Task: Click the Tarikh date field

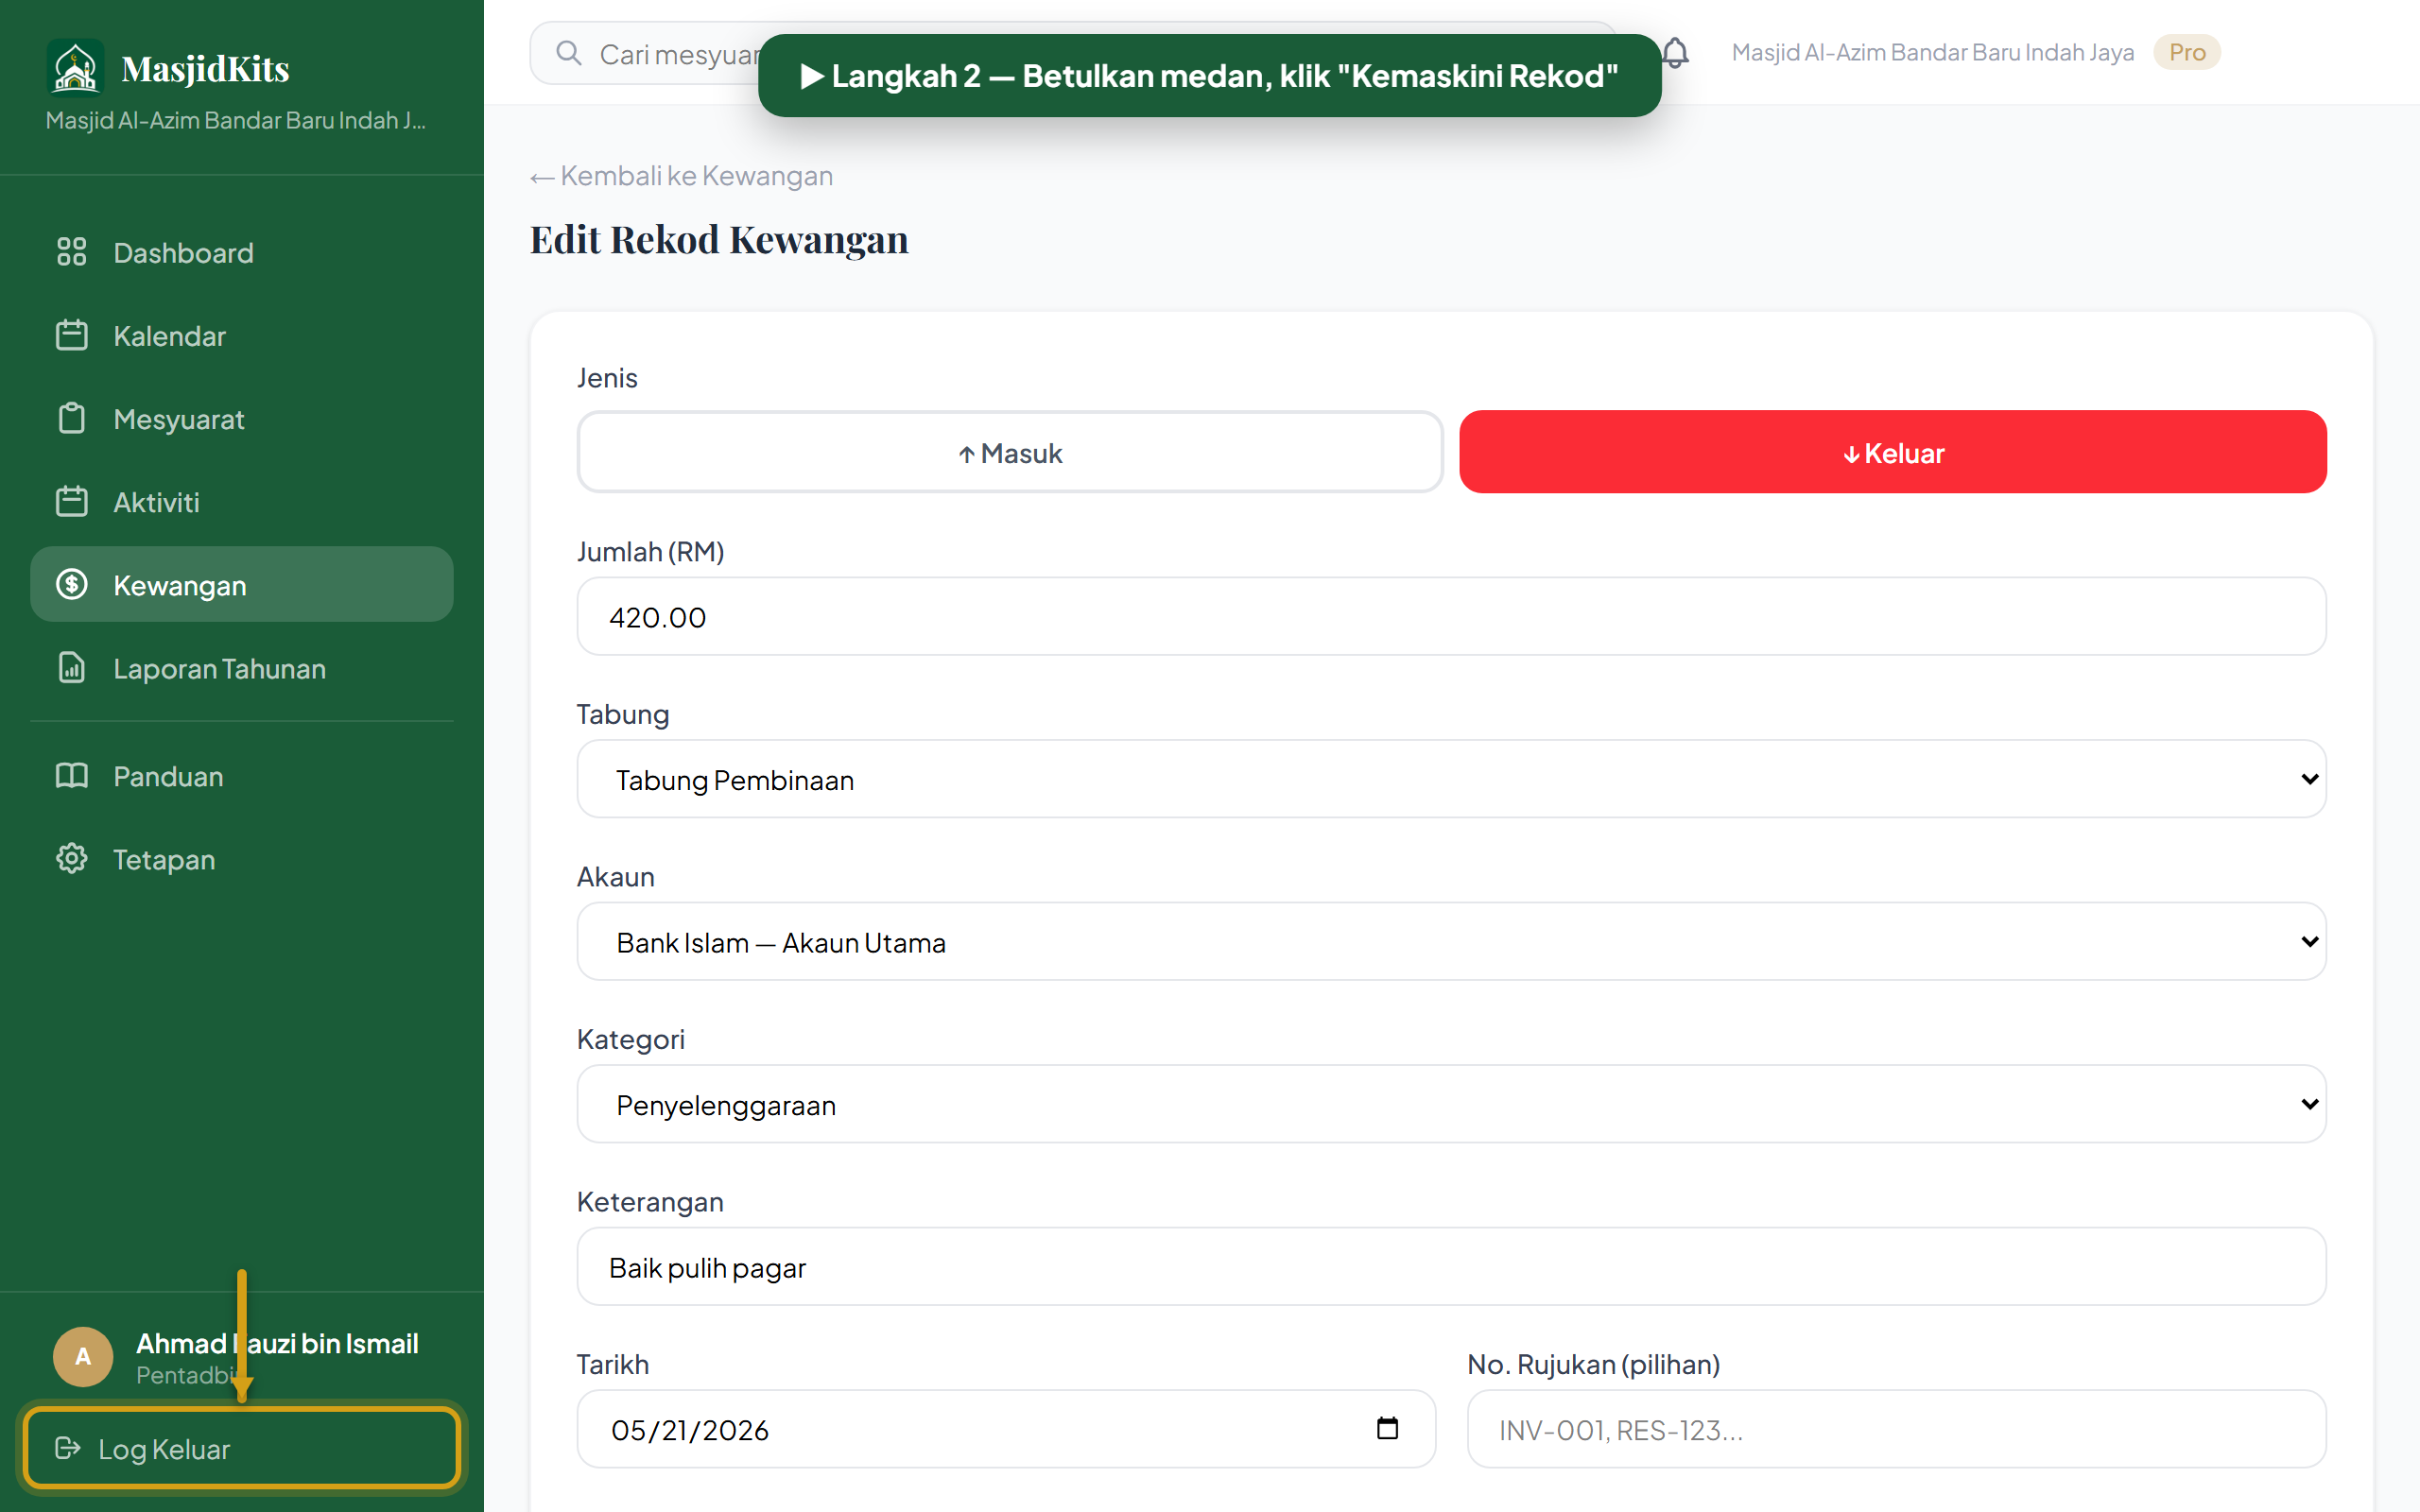Action: click(1006, 1429)
